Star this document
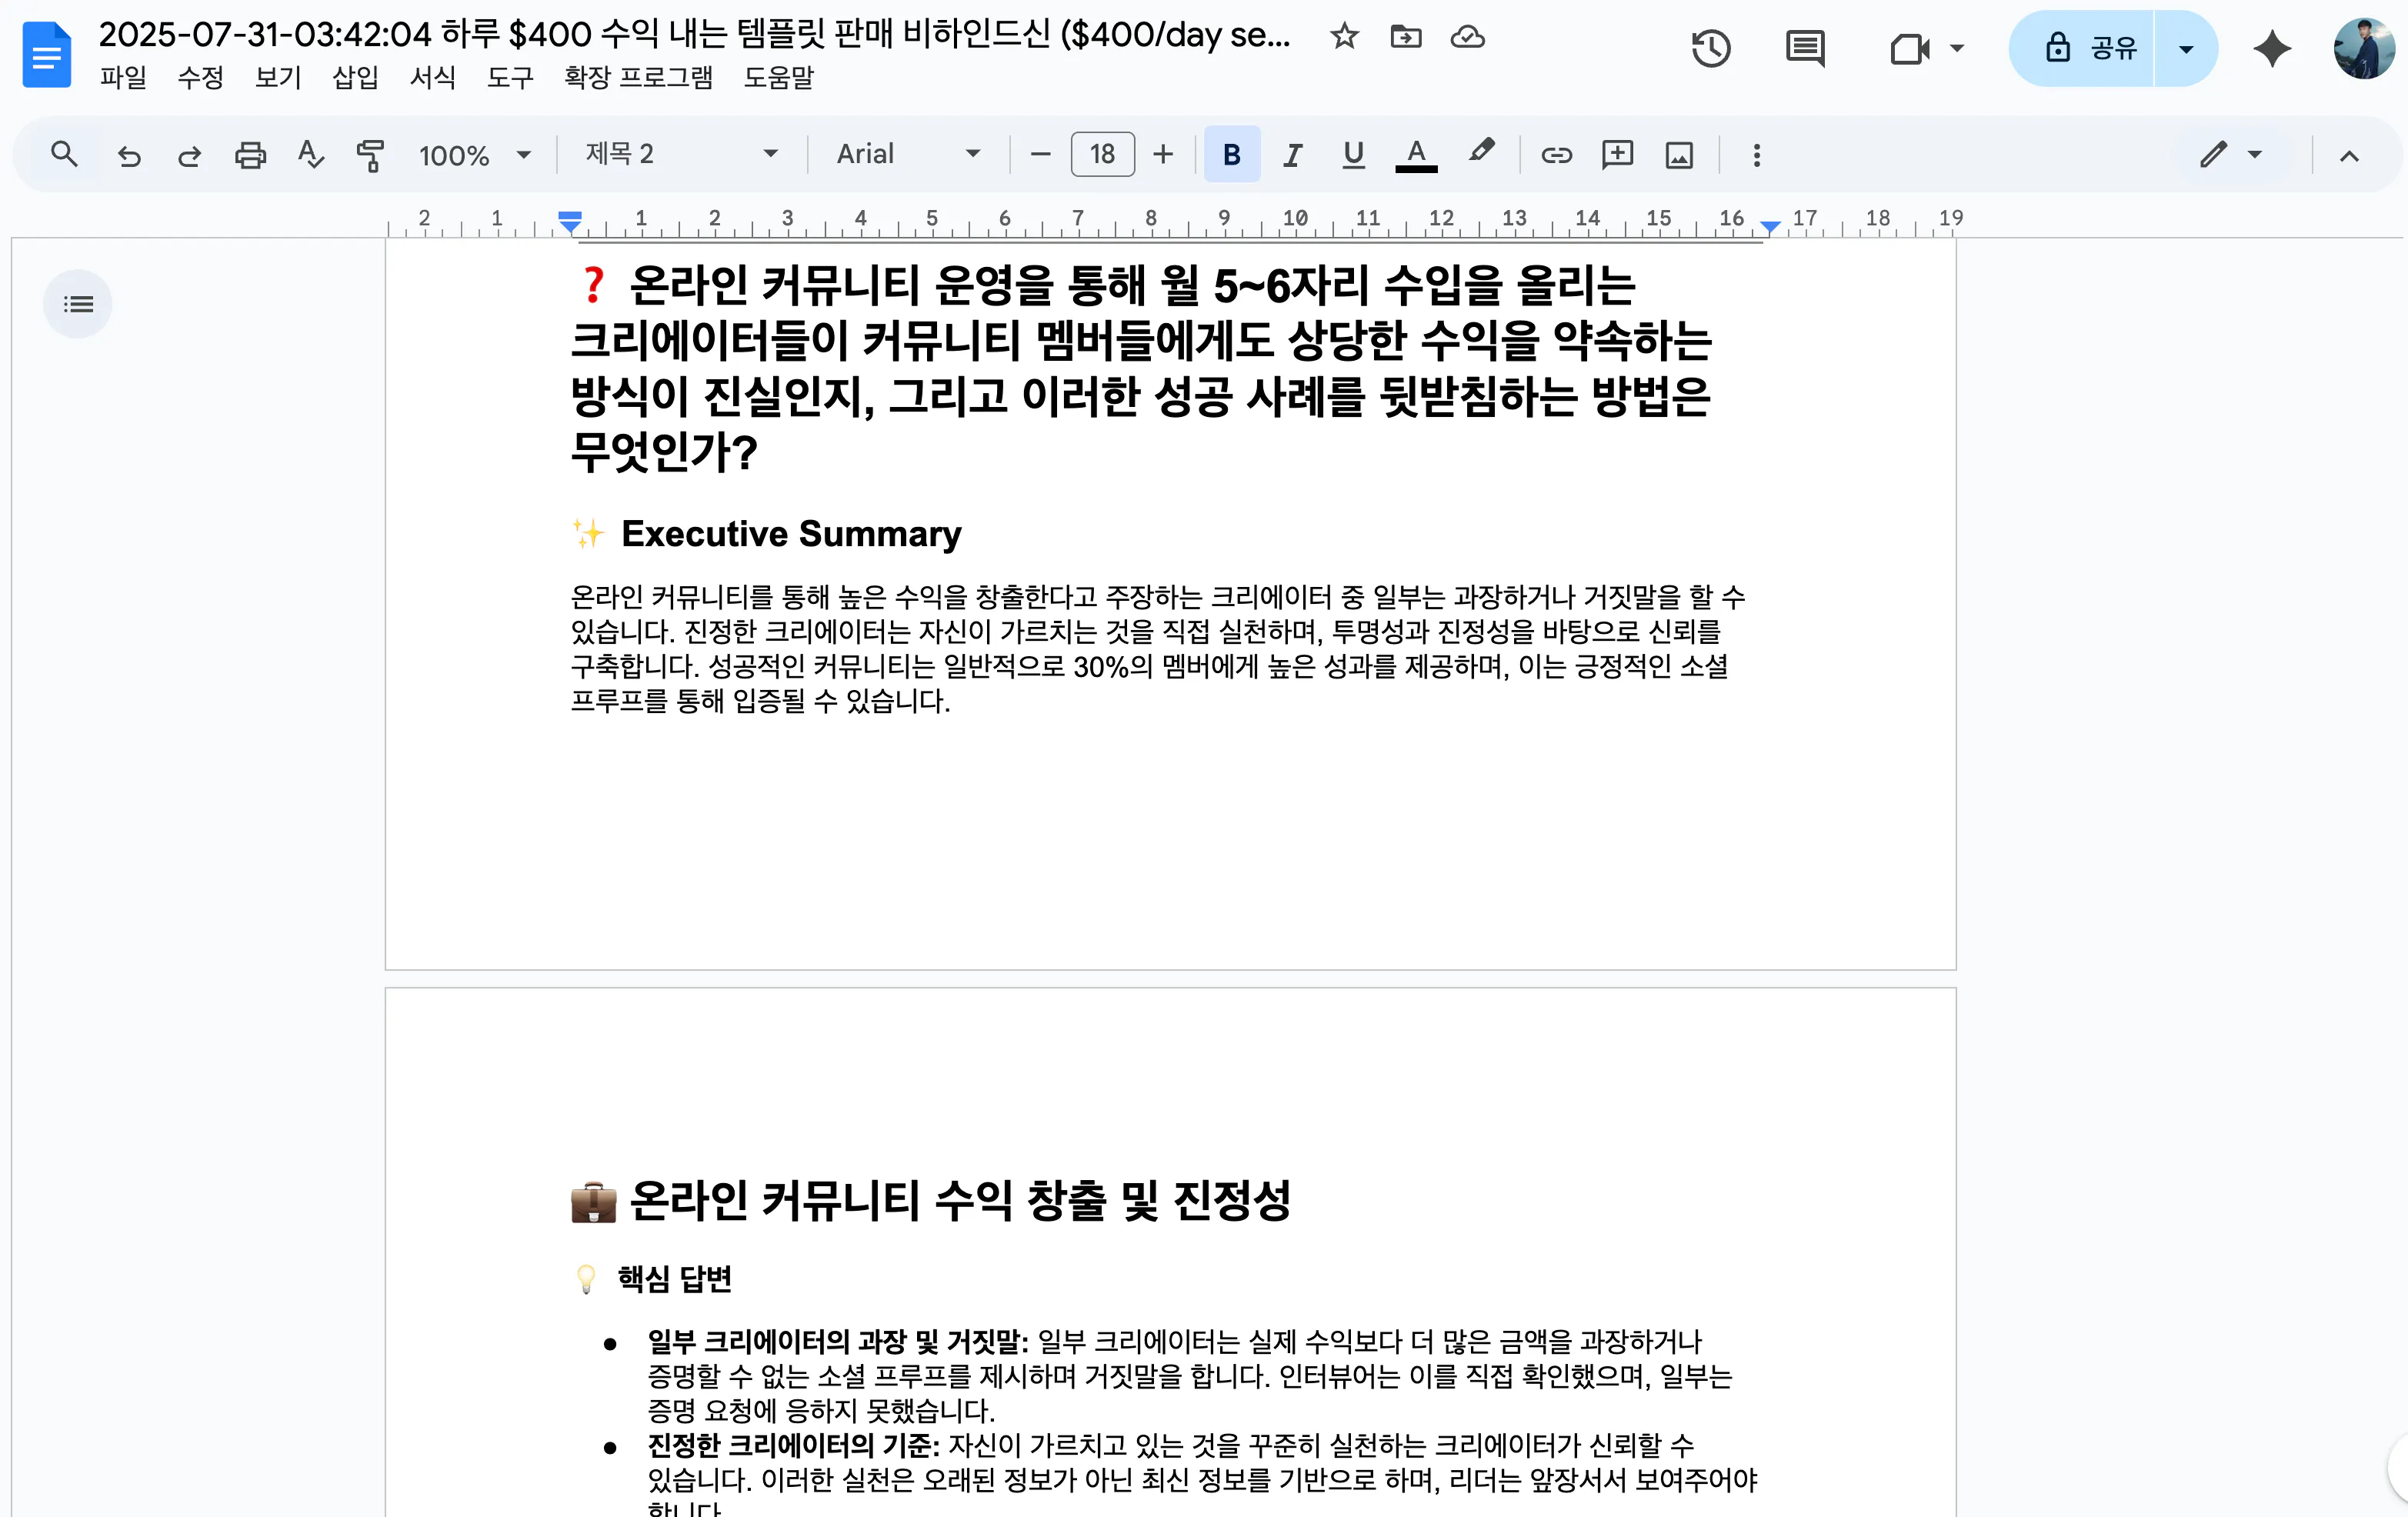Screen dimensions: 2408x1517 (x=1343, y=37)
